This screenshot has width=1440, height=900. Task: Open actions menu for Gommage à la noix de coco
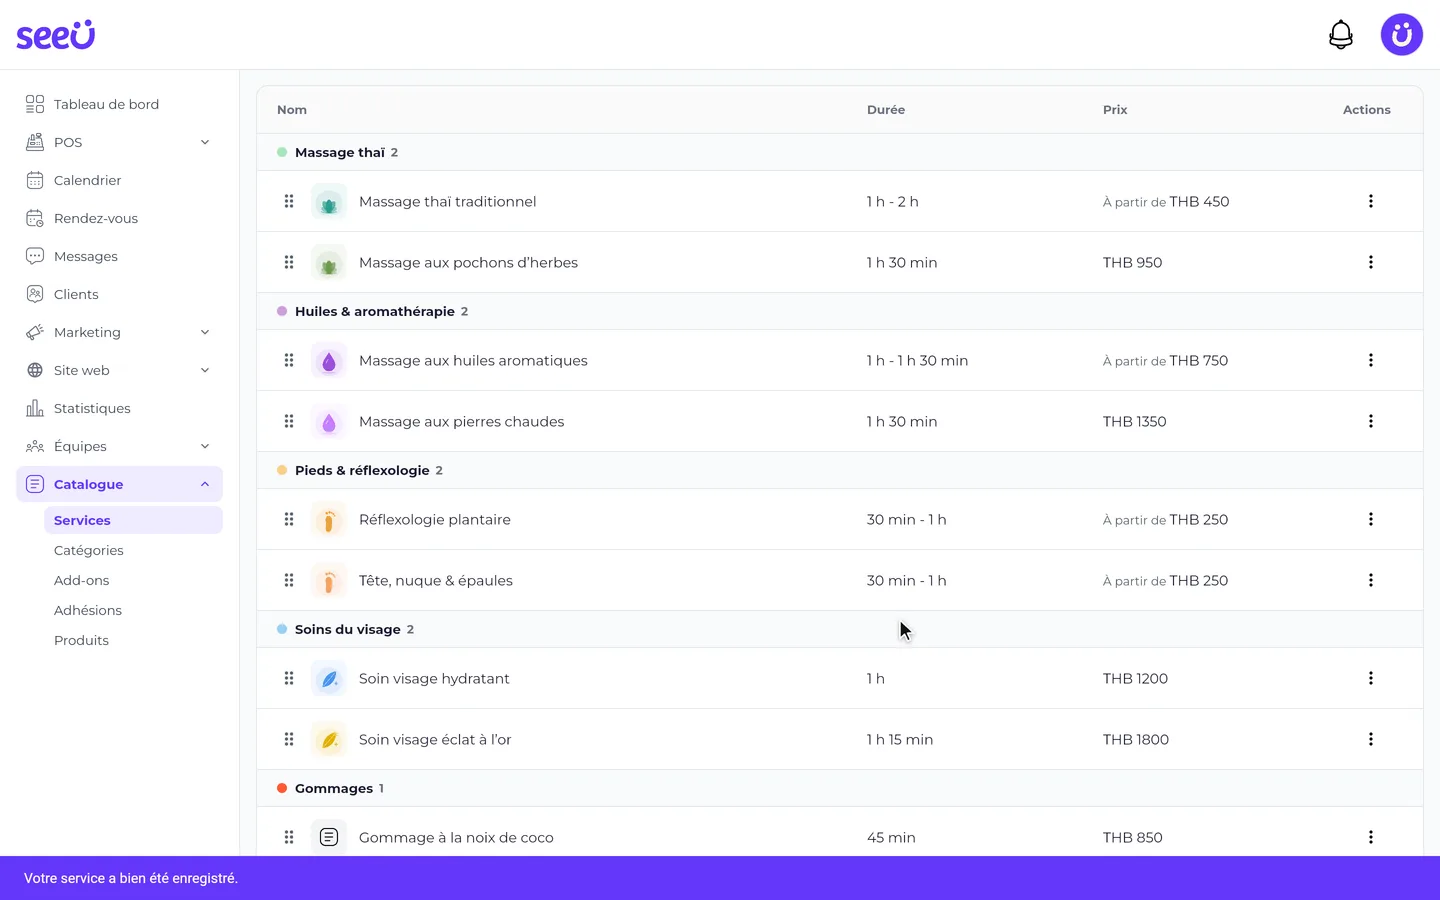click(1371, 837)
